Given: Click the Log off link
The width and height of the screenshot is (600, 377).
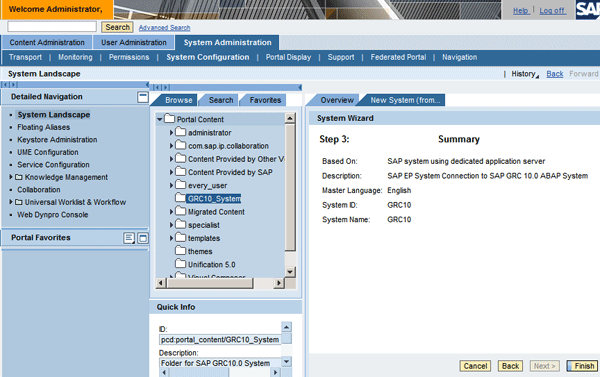Looking at the screenshot, I should coord(552,11).
